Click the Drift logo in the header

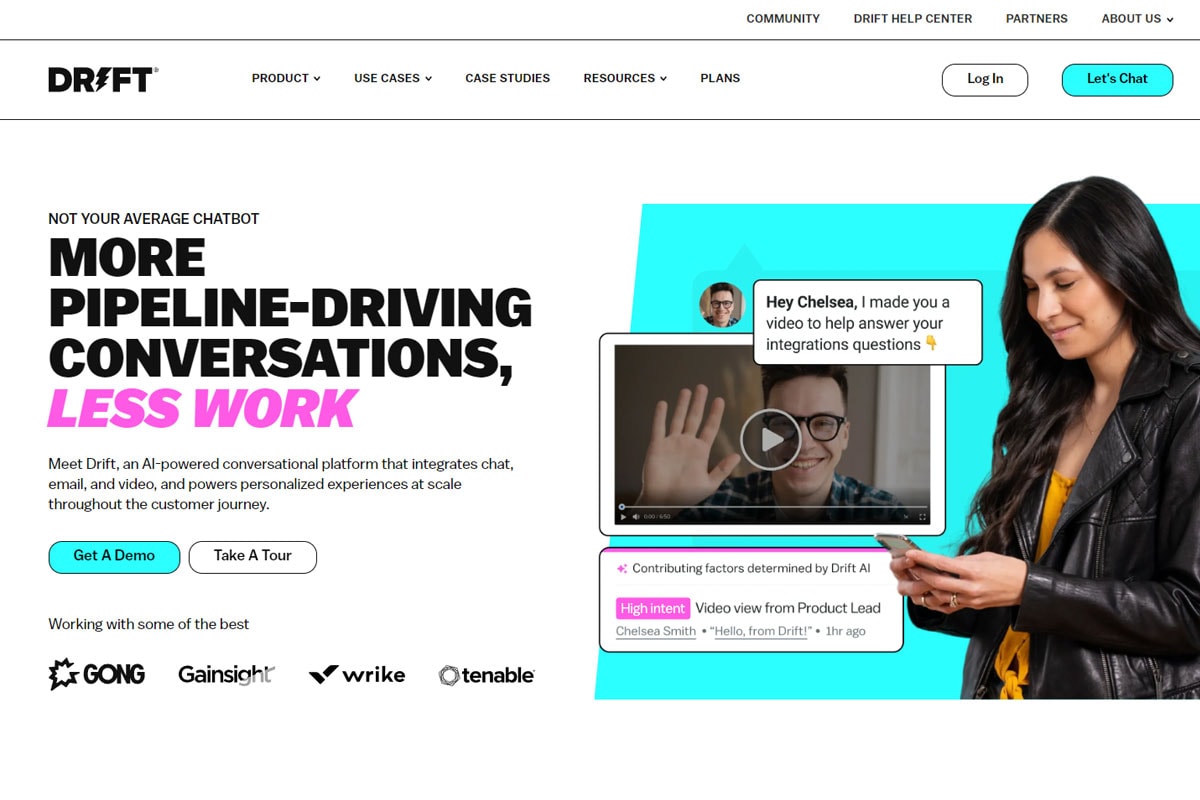point(103,79)
